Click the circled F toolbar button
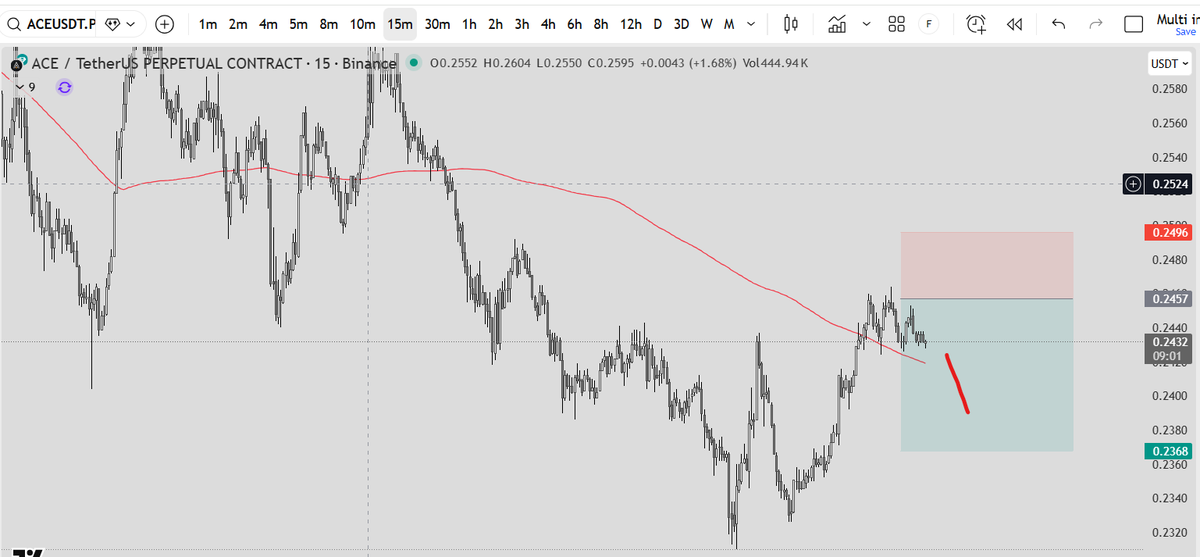The height and width of the screenshot is (557, 1200). [929, 23]
